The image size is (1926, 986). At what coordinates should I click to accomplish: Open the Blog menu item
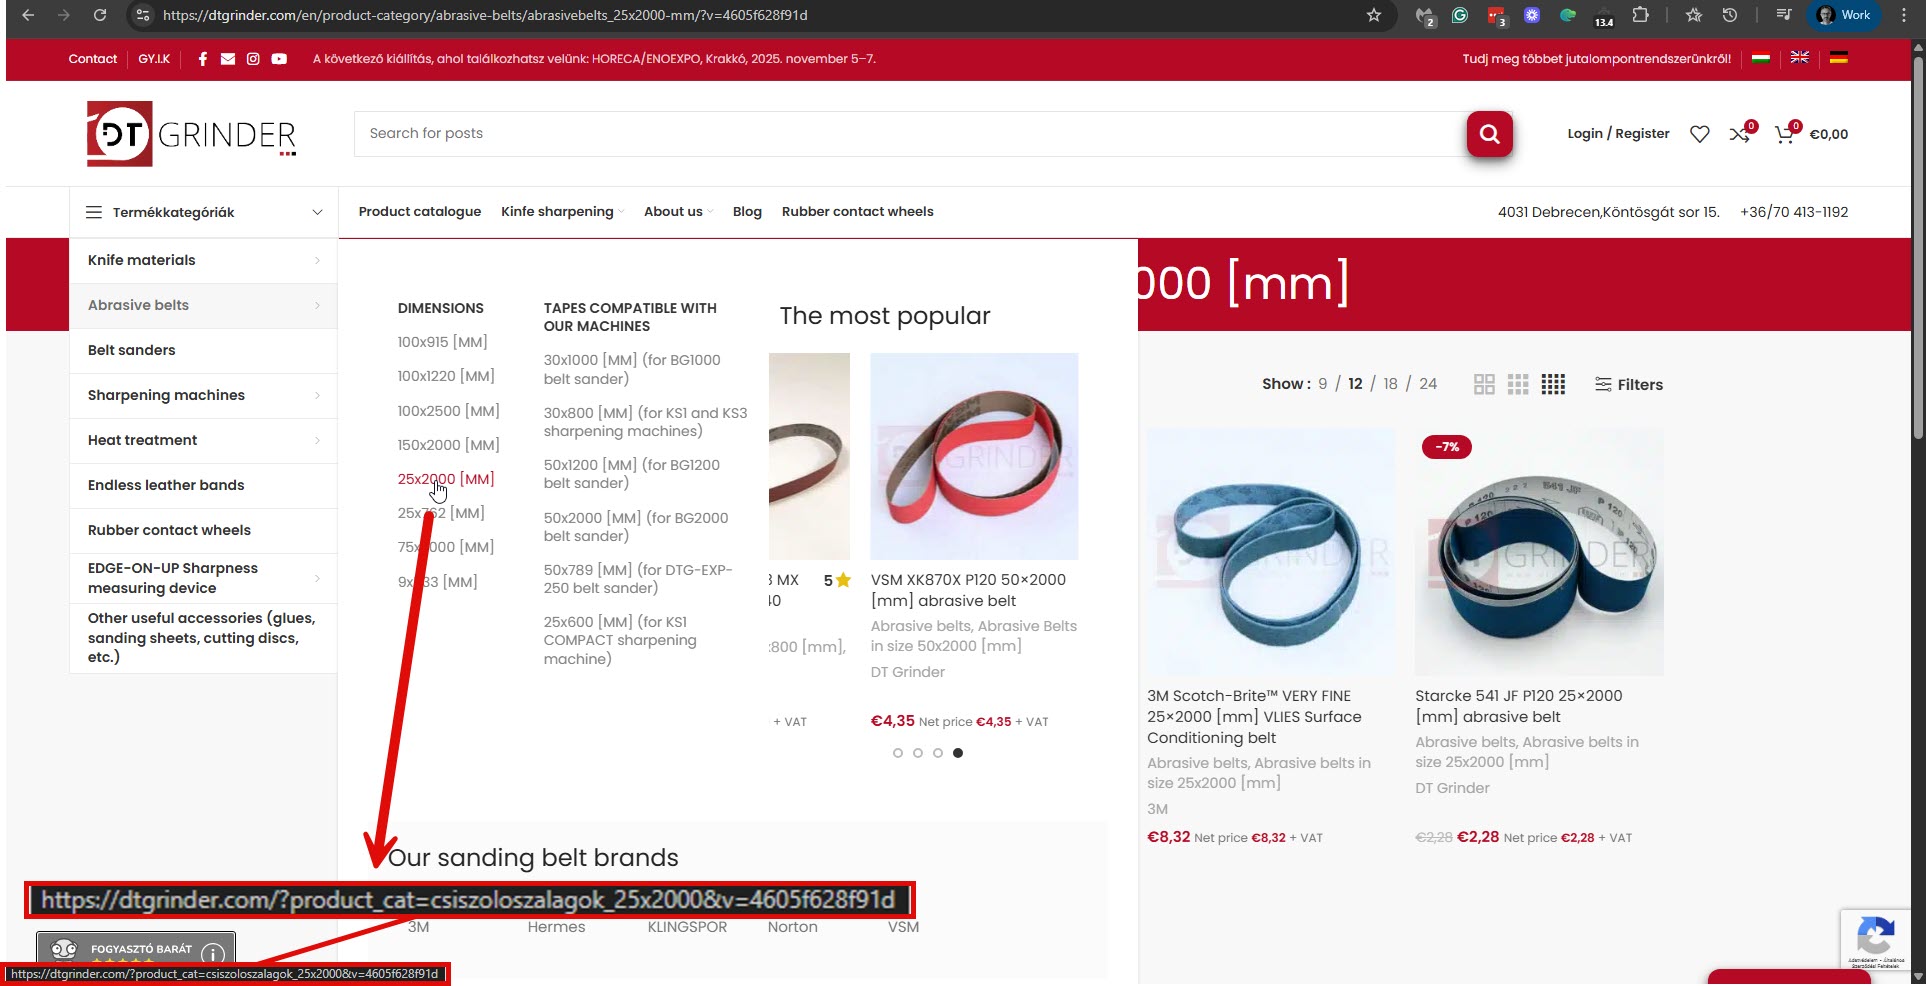click(747, 212)
